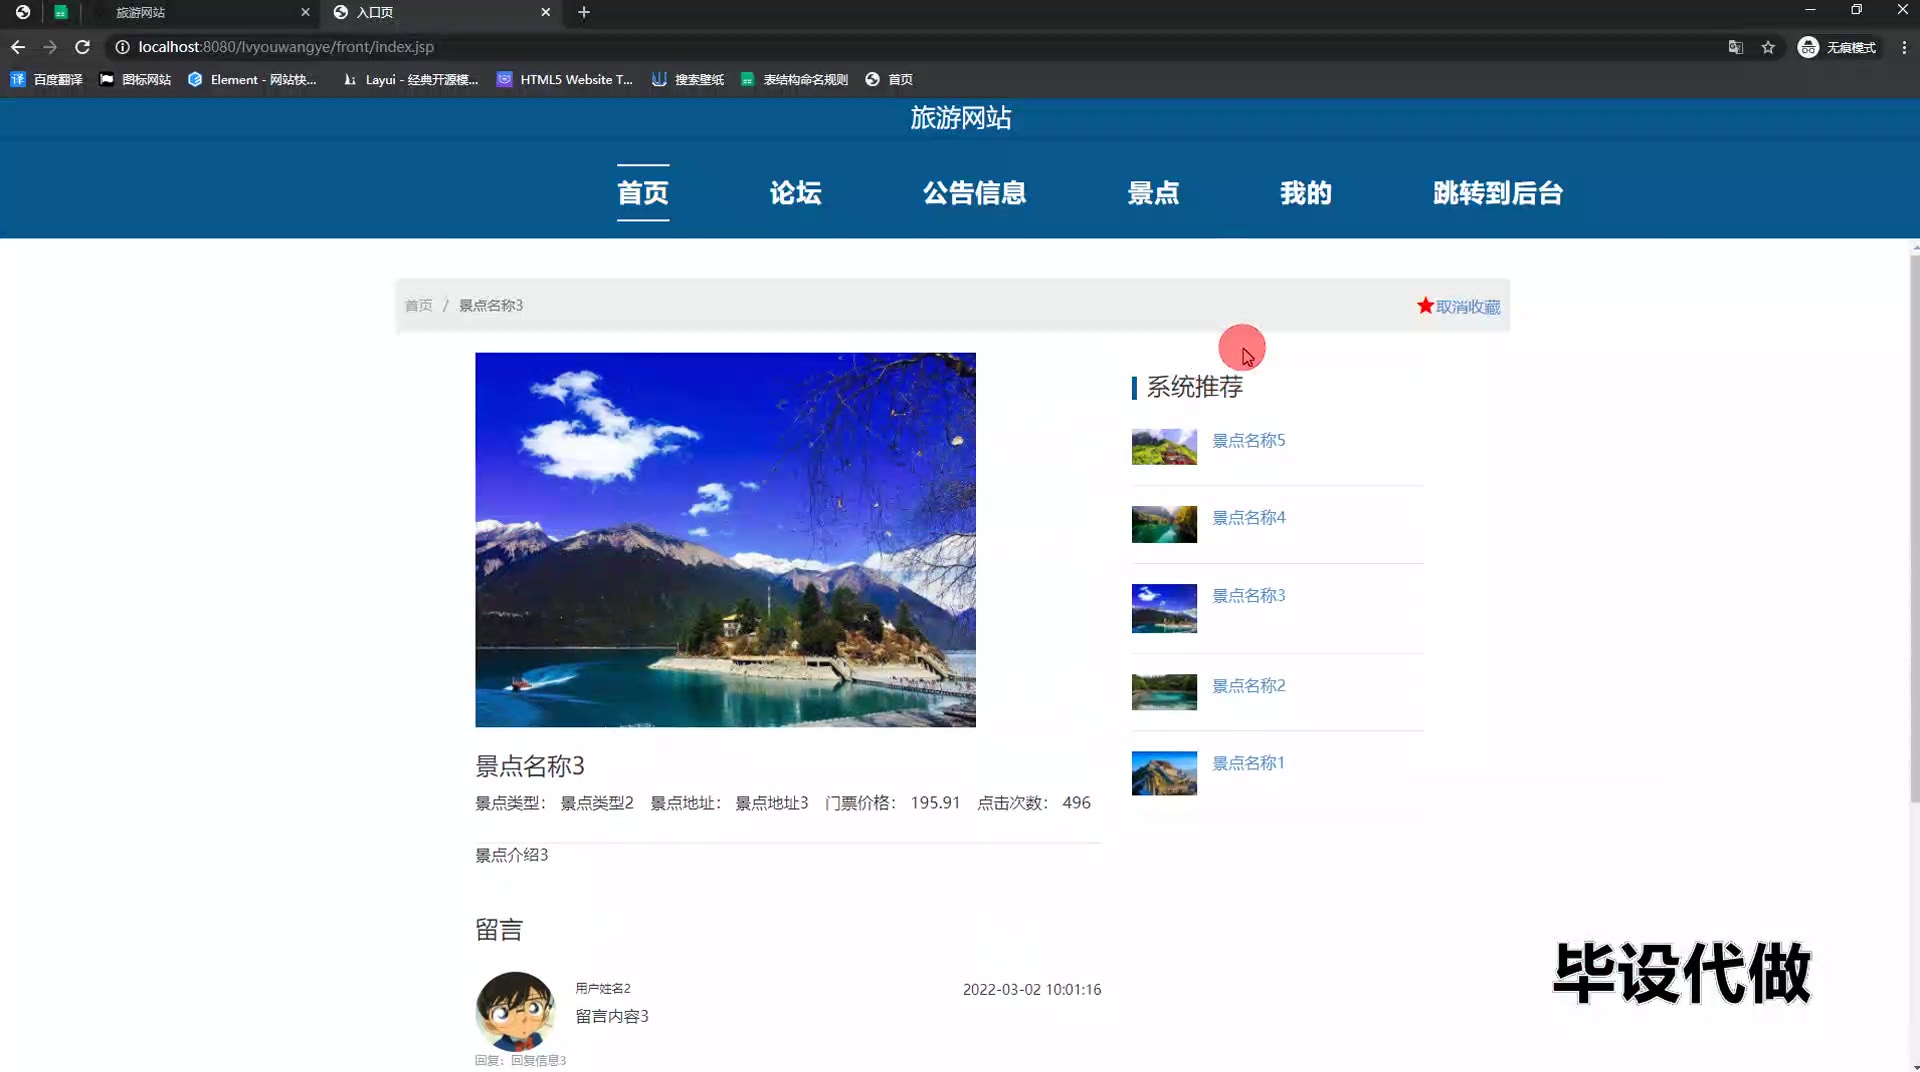The height and width of the screenshot is (1072, 1920).
Task: Click the 首页 breadcrumb link
Action: [418, 305]
